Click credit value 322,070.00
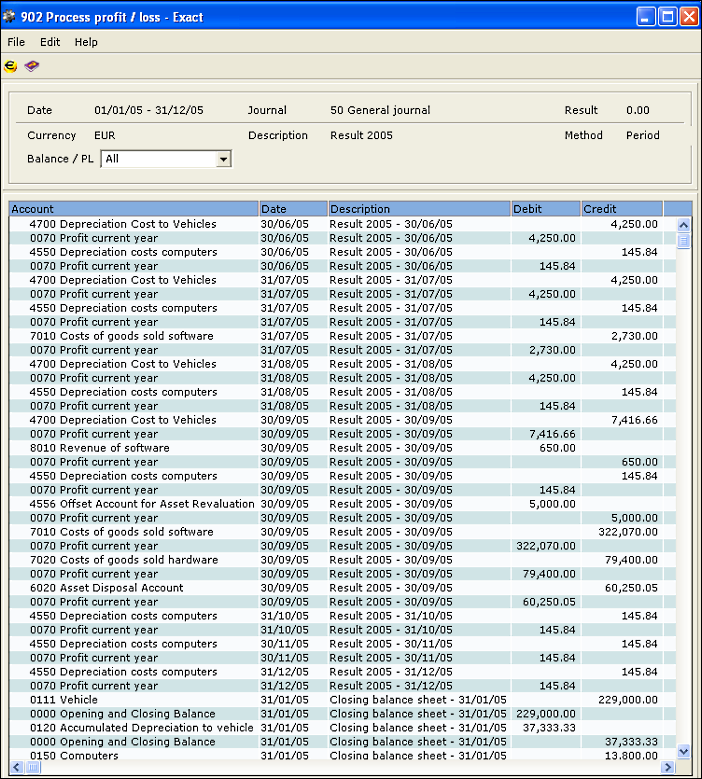 [x=628, y=532]
